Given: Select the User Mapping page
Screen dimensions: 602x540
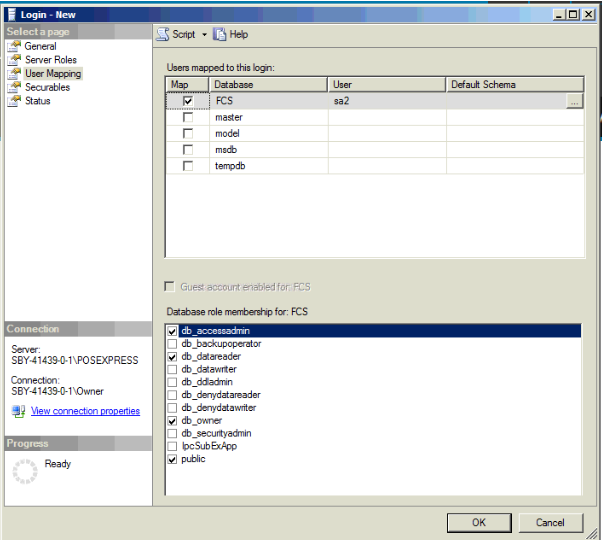Looking at the screenshot, I should [53, 74].
